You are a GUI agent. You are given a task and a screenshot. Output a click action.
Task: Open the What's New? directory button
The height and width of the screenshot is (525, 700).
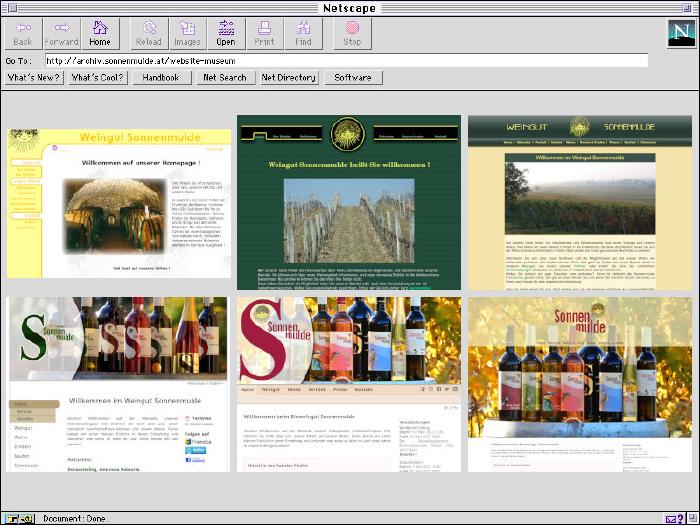pos(34,78)
